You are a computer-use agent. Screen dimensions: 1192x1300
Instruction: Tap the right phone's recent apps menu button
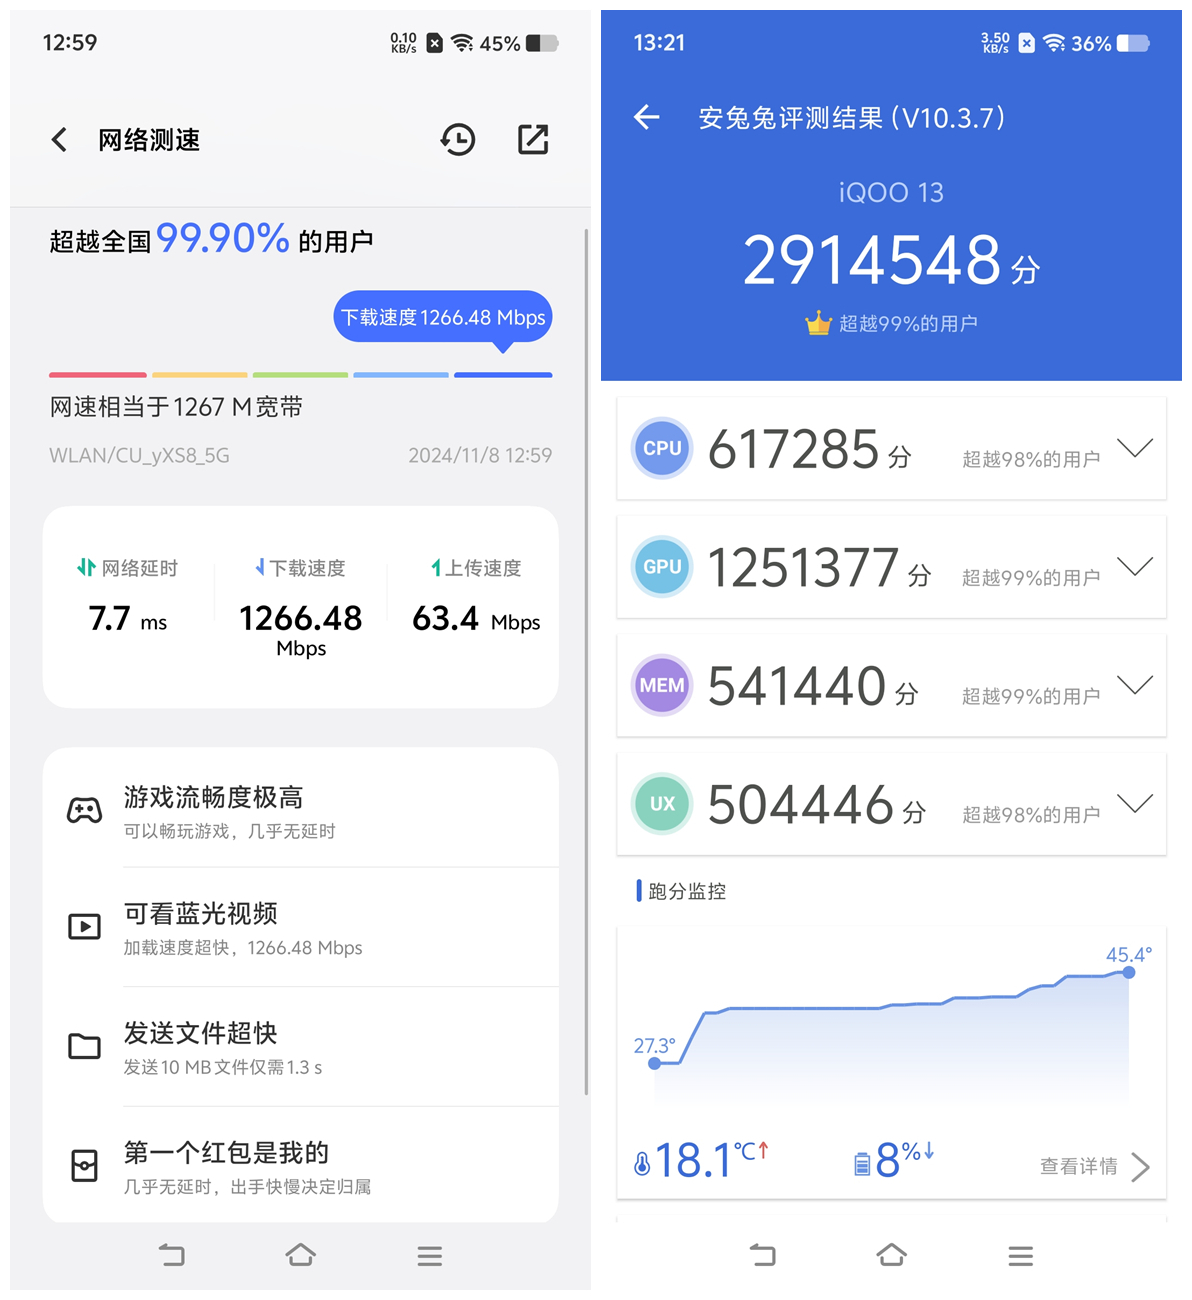[1021, 1256]
